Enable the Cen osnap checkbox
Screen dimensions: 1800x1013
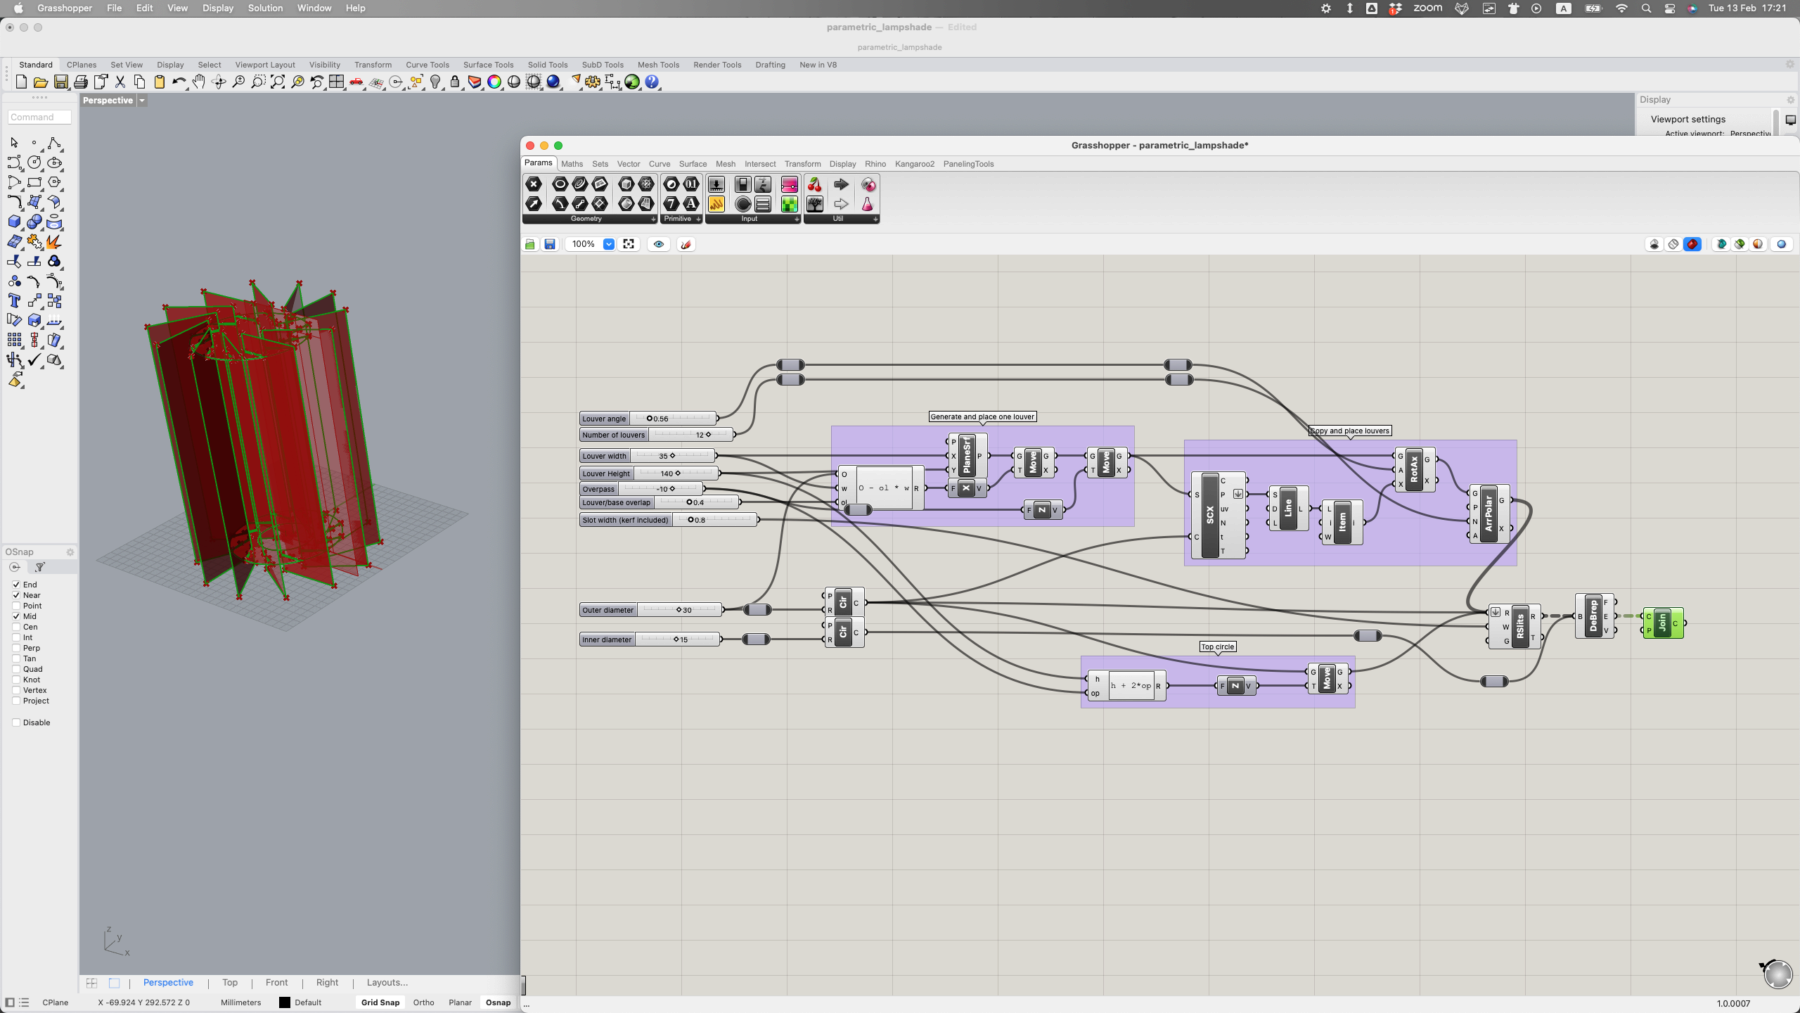click(16, 627)
